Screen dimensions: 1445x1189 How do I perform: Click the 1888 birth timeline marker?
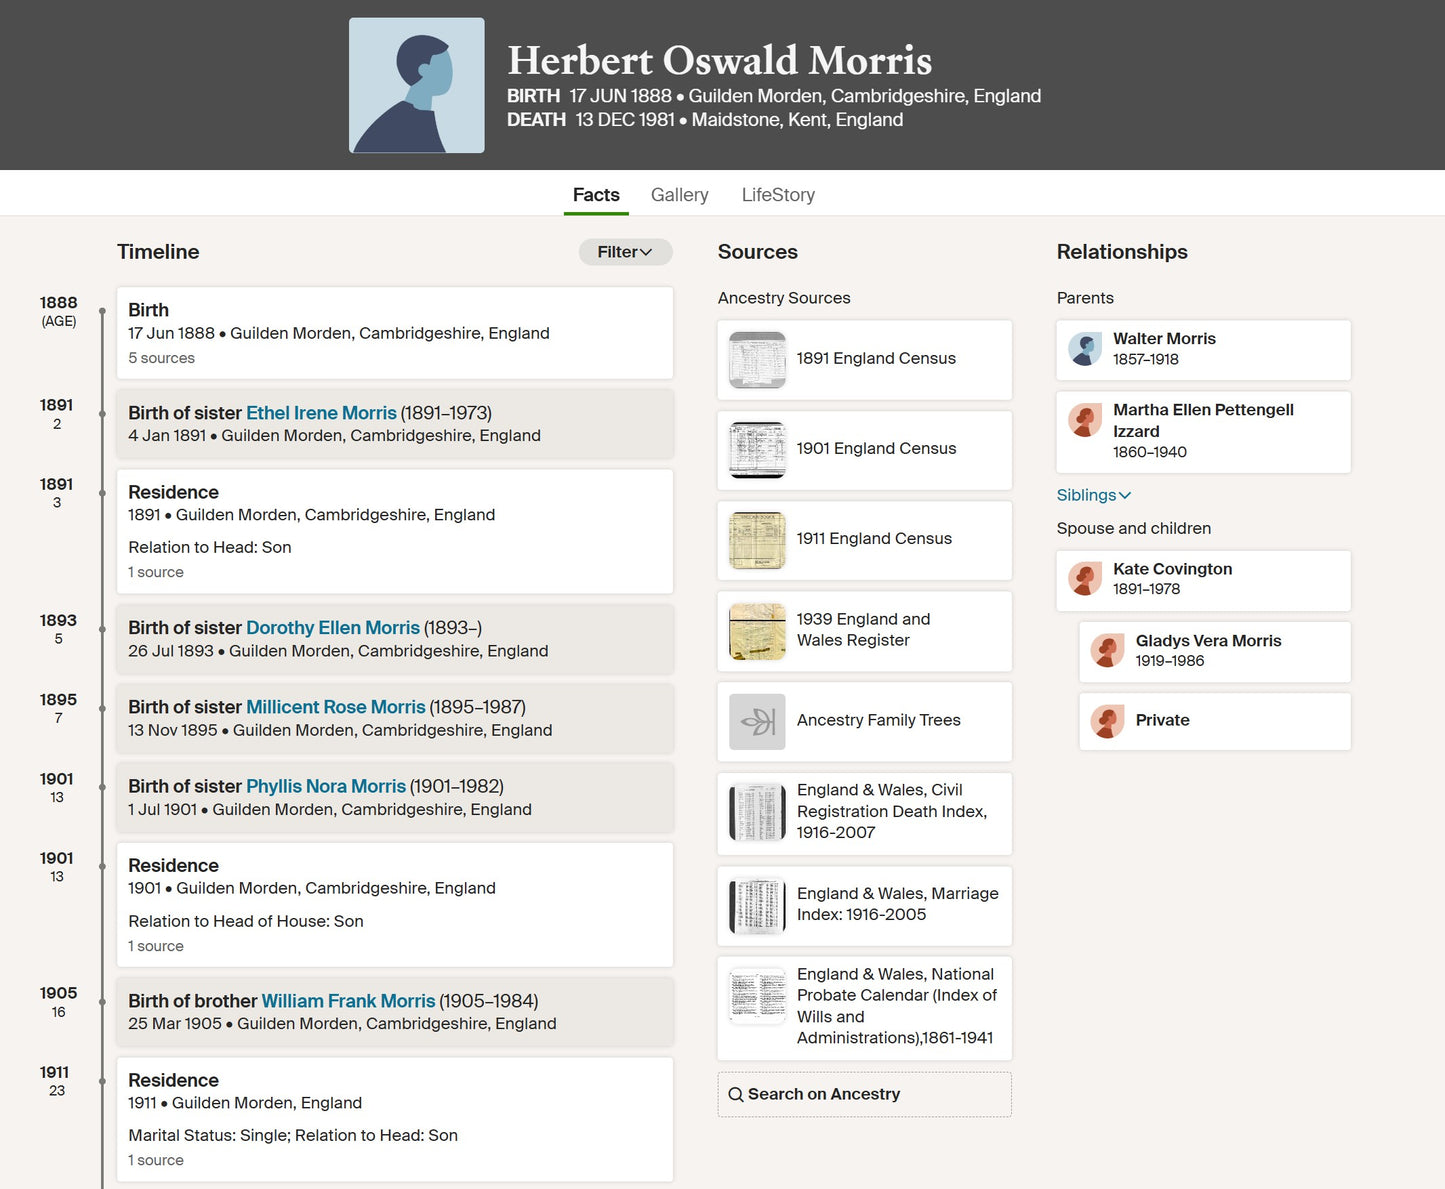102,312
